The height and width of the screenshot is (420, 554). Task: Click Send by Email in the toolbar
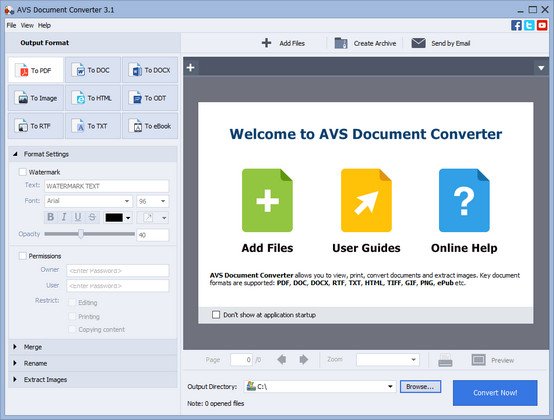point(441,43)
